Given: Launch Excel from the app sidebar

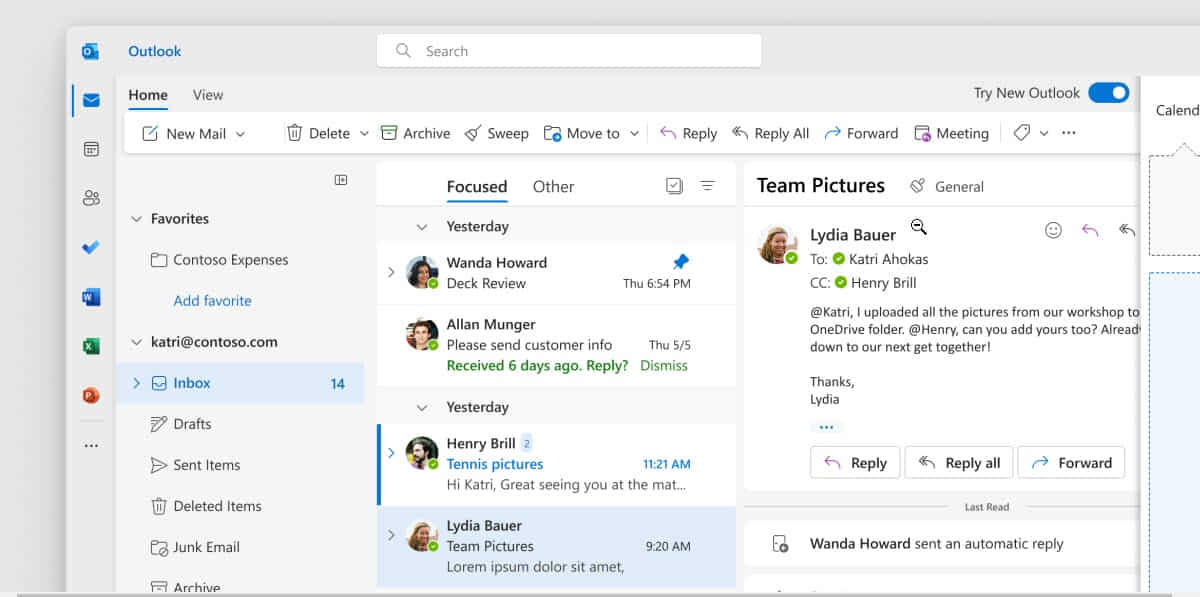Looking at the screenshot, I should pos(91,346).
